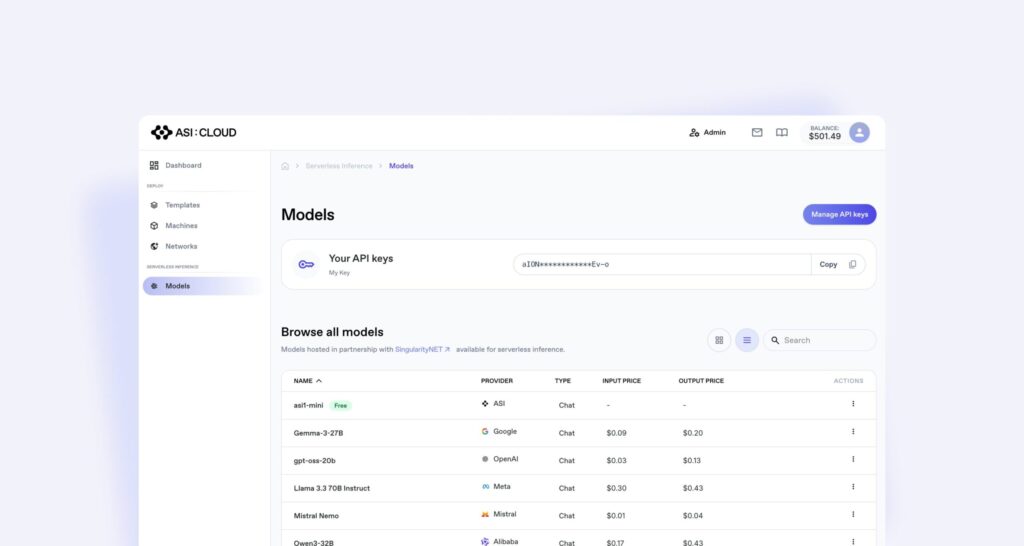Open actions menu for asi1-mini row
The height and width of the screenshot is (546, 1024).
pos(853,404)
